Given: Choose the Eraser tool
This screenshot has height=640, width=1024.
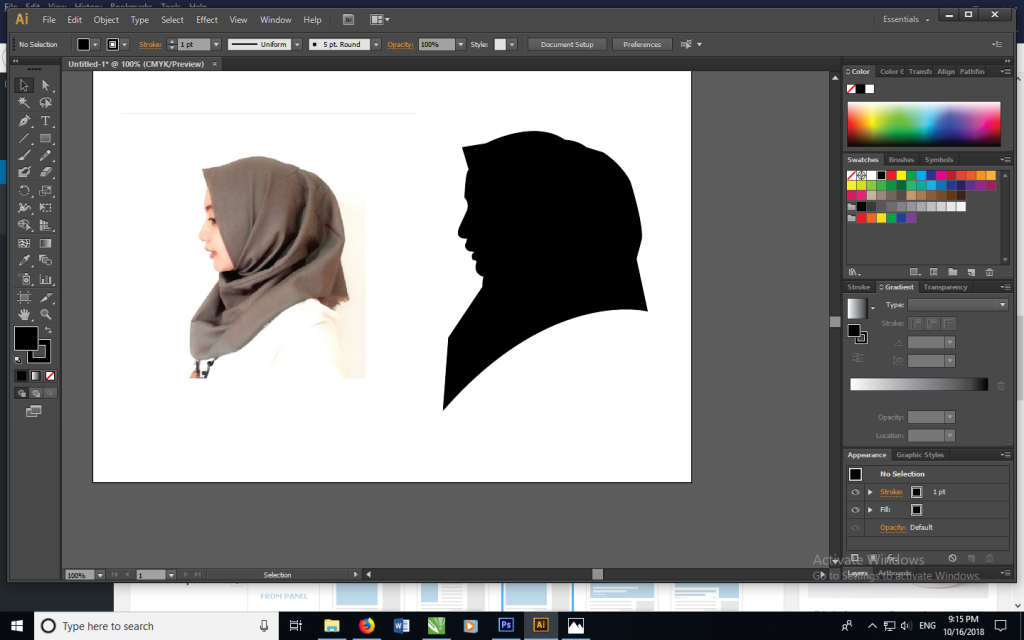Looking at the screenshot, I should coord(46,172).
